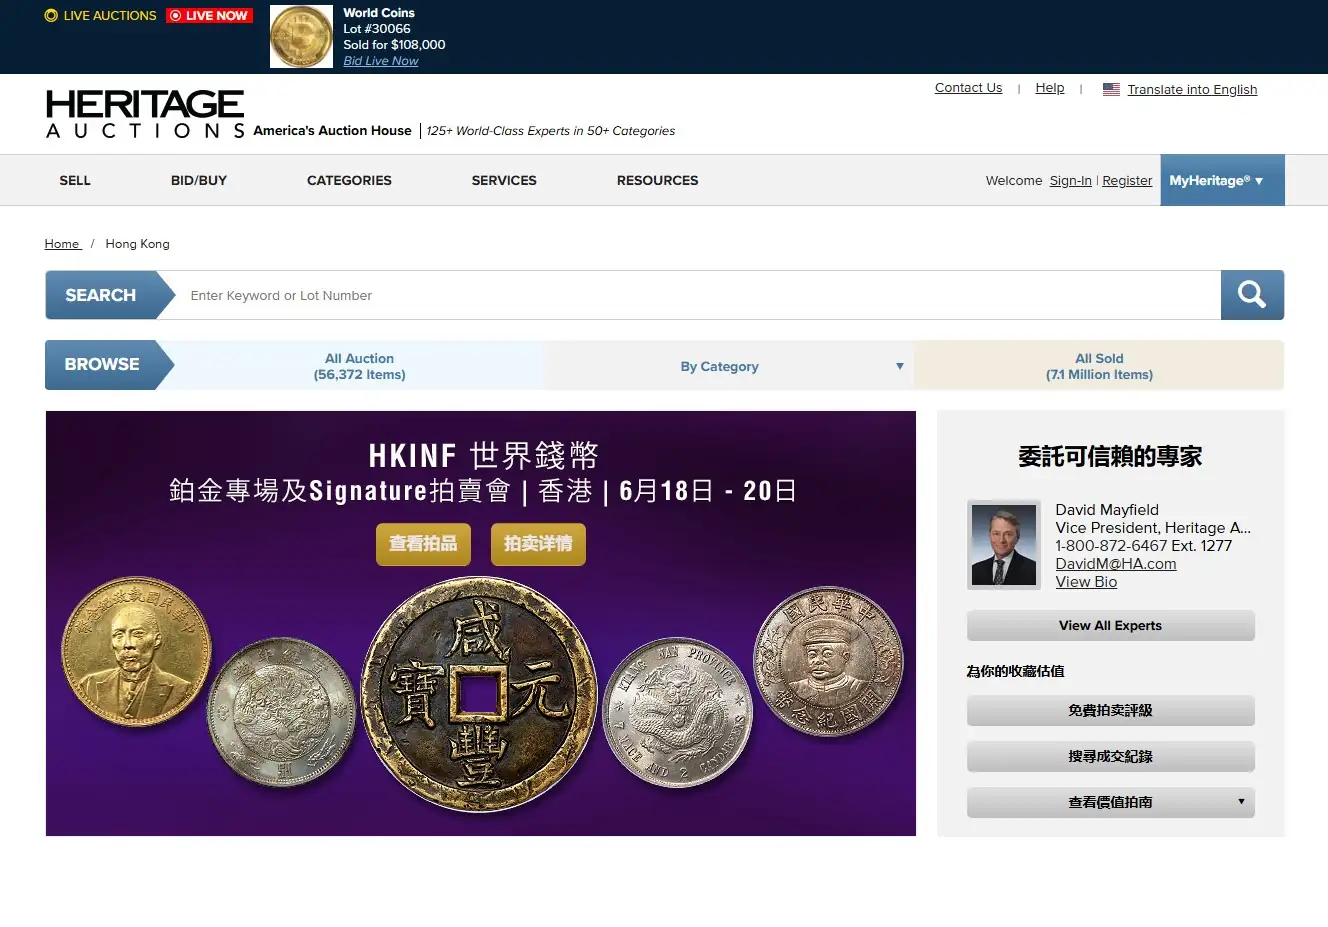Click the SEARCH label

[100, 295]
